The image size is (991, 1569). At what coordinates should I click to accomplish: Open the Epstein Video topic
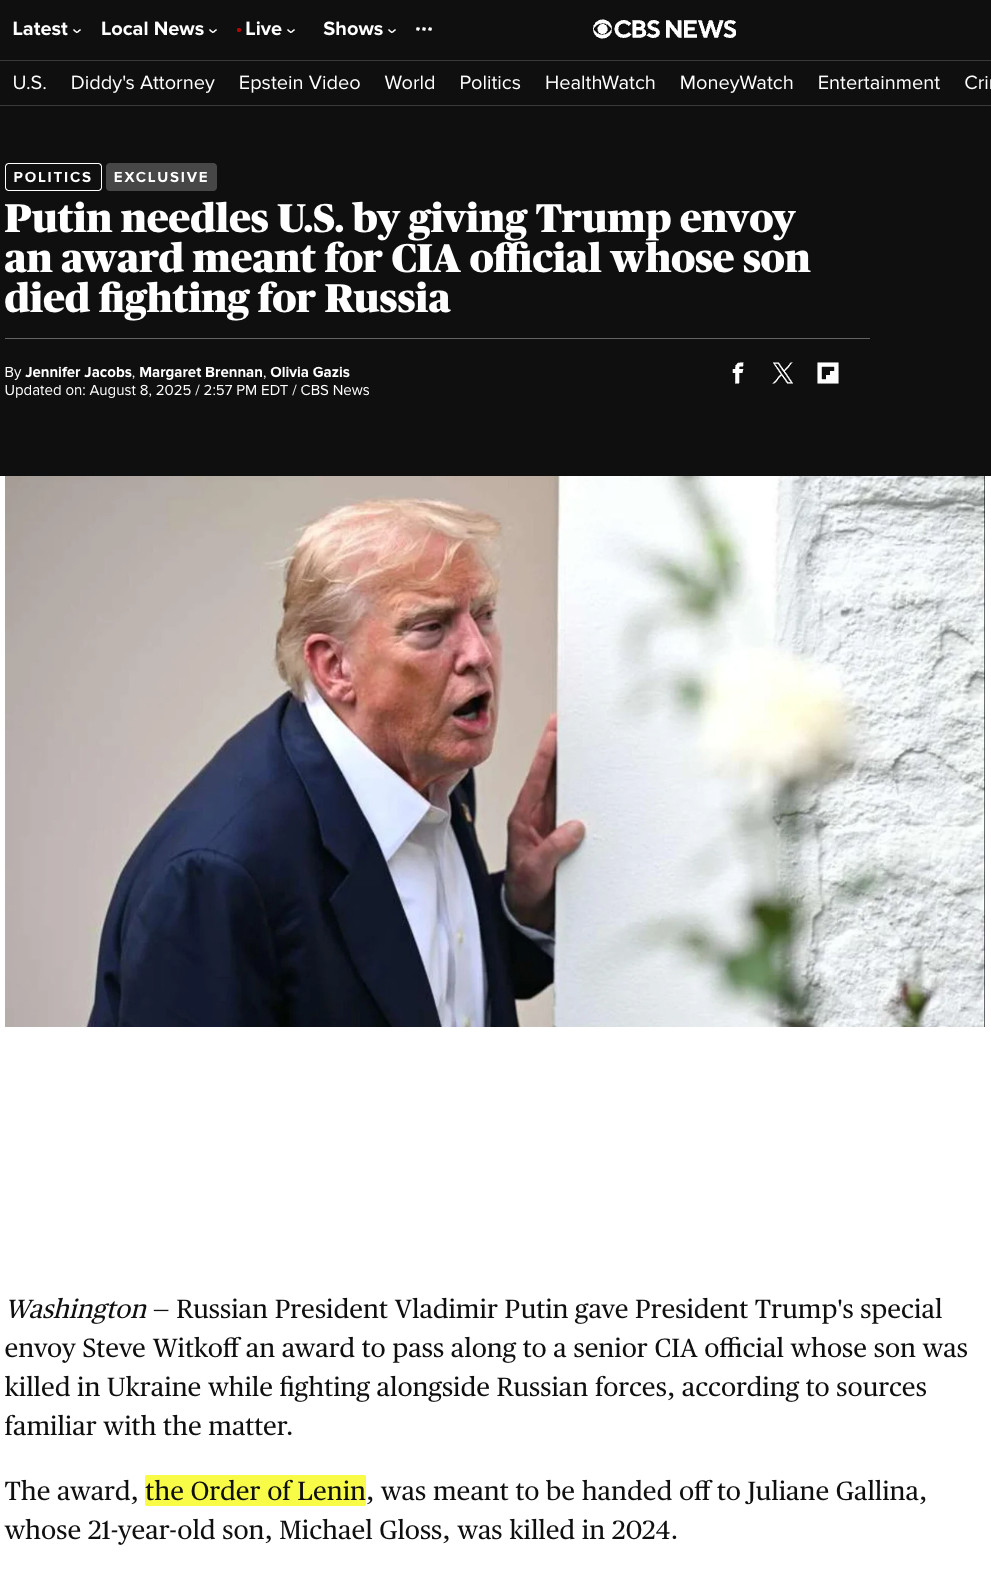click(299, 83)
